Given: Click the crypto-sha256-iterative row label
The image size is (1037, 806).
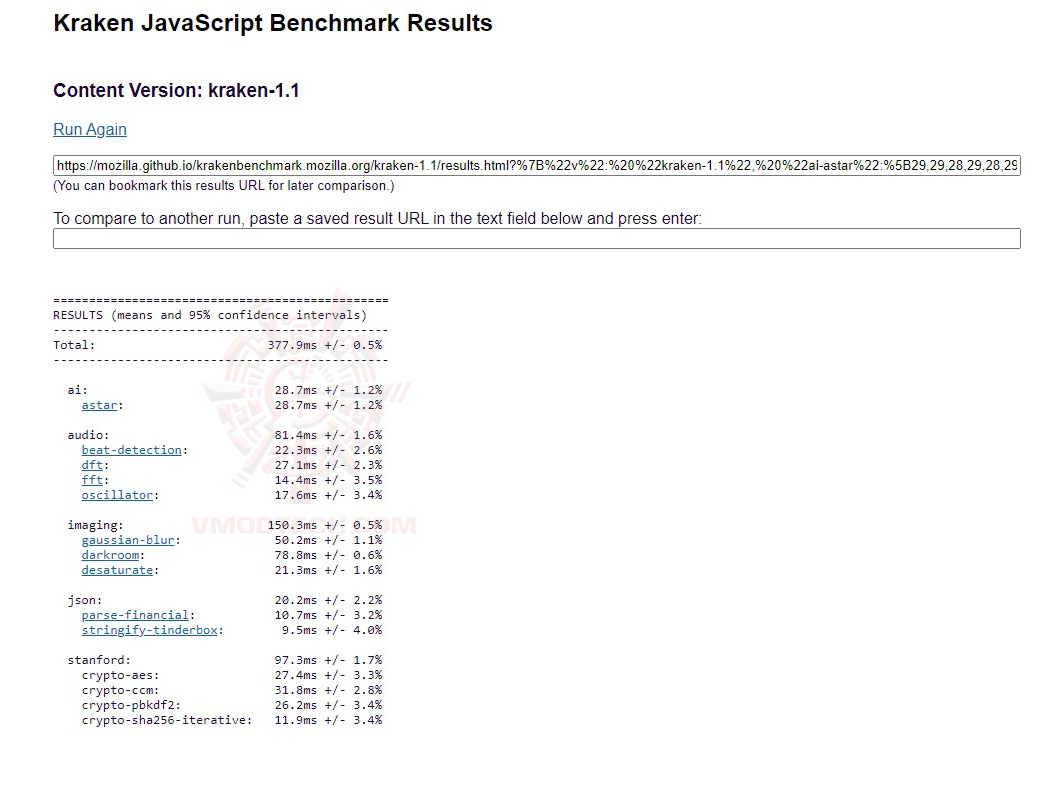Looking at the screenshot, I should (x=167, y=720).
